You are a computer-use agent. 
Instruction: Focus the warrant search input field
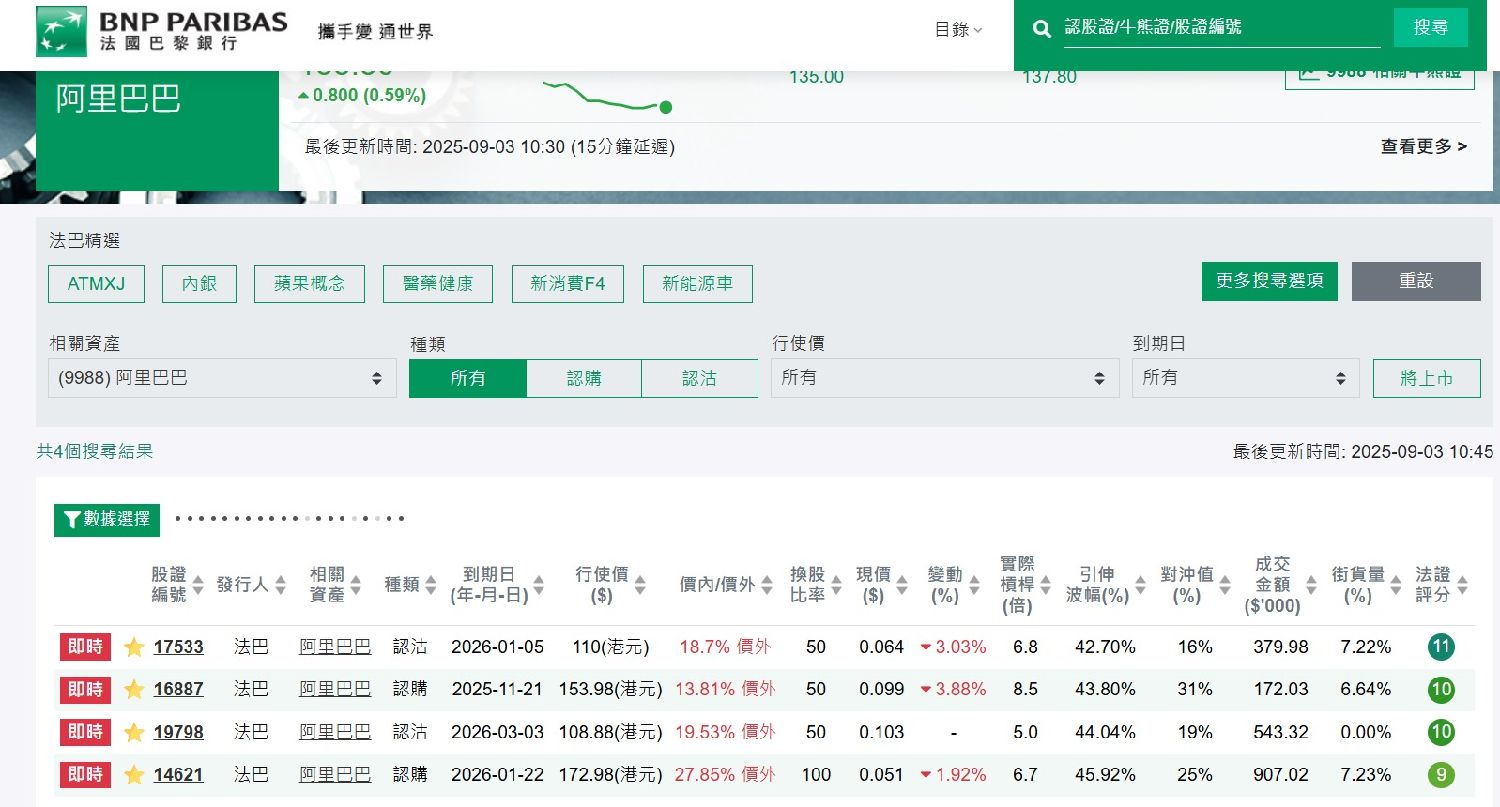pyautogui.click(x=1222, y=28)
